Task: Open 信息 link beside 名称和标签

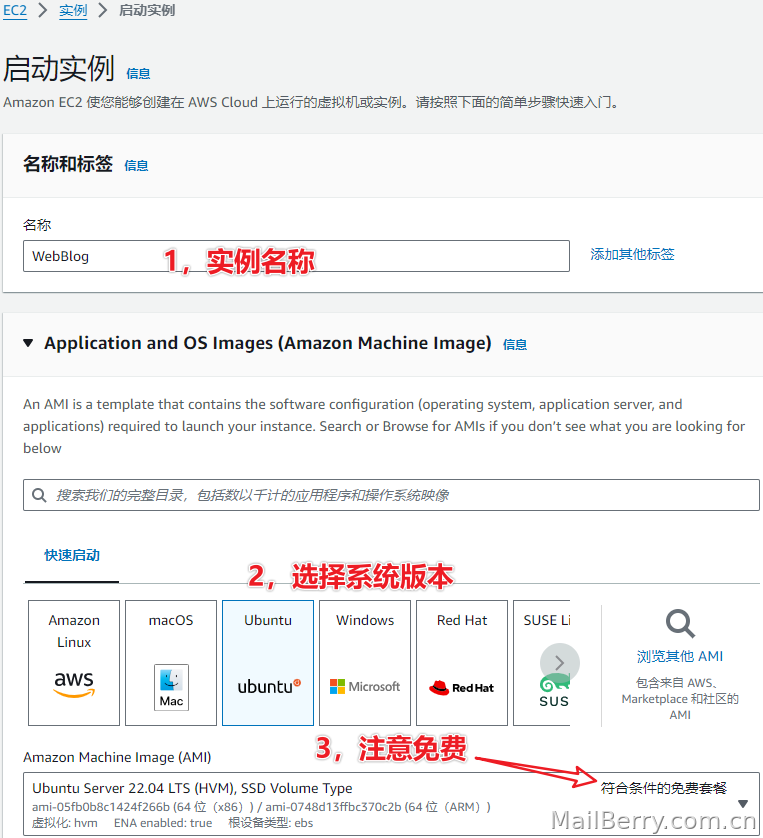Action: 136,166
